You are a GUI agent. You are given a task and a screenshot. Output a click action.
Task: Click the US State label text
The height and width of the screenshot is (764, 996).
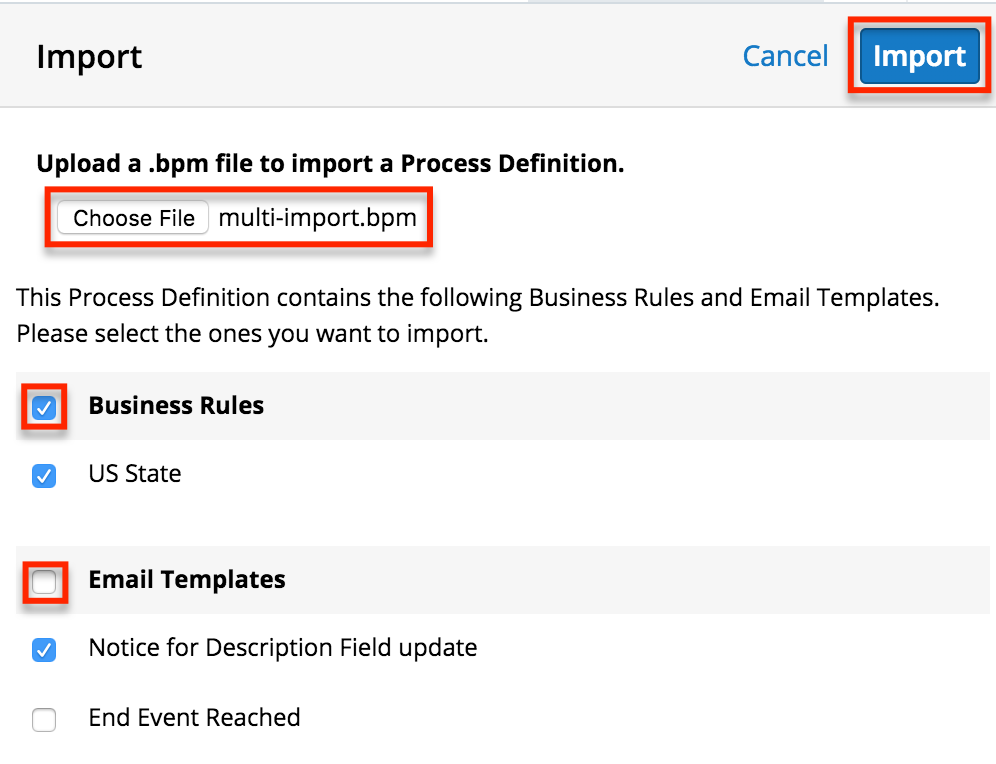point(135,473)
